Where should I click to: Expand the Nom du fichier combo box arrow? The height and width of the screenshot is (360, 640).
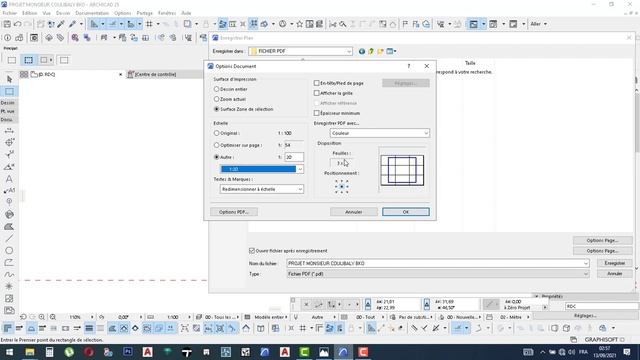(x=586, y=264)
